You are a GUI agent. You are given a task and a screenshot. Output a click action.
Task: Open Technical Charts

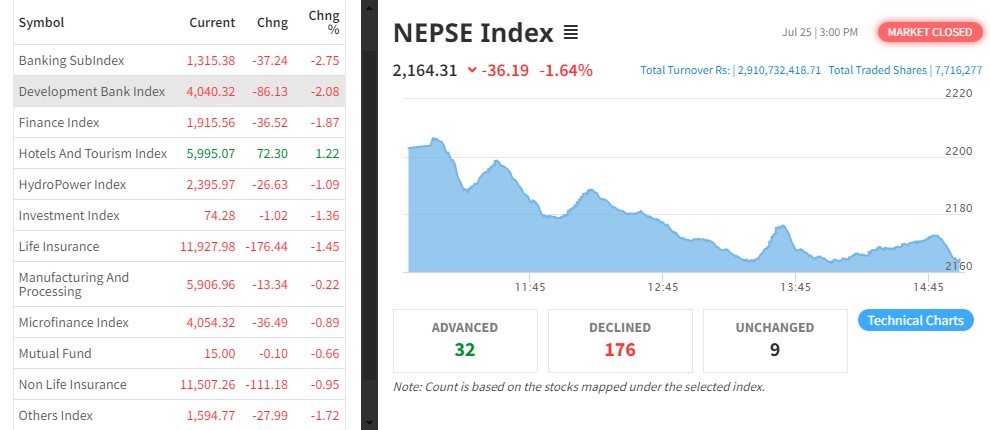915,321
